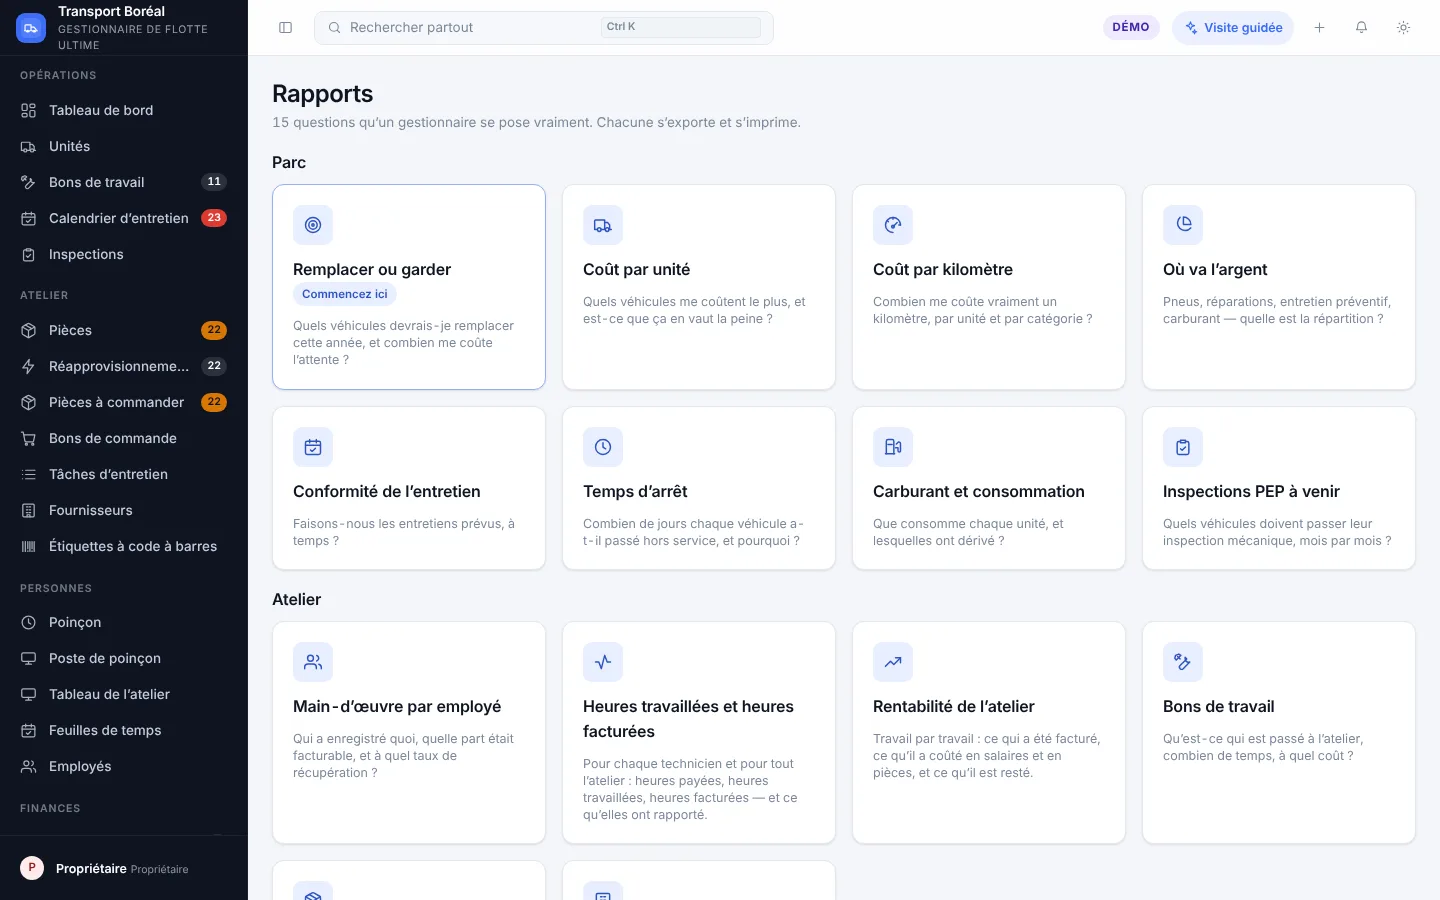Focus the Rechercher partout search field
Viewport: 1440px width, 900px height.
pos(544,28)
